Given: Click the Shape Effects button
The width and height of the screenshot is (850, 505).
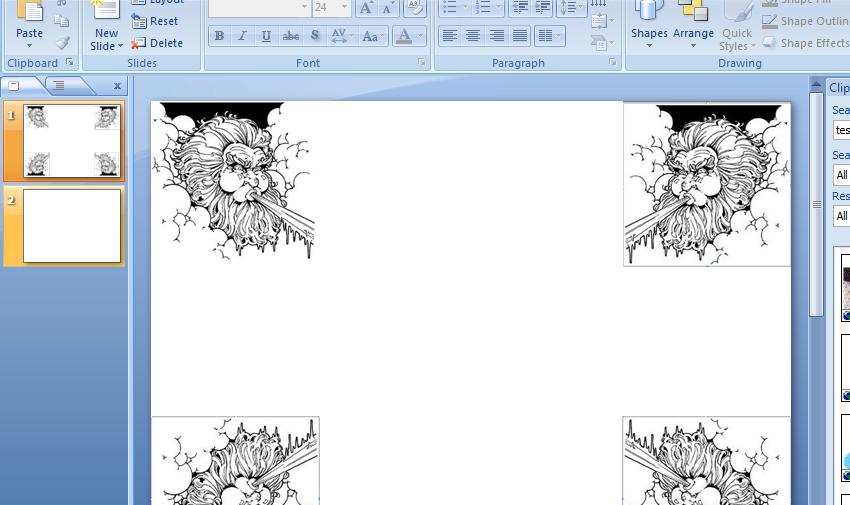Looking at the screenshot, I should pos(805,43).
